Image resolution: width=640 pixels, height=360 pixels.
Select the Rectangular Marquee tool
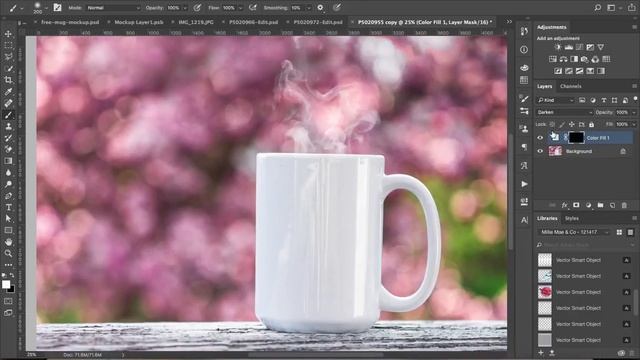[x=8, y=45]
